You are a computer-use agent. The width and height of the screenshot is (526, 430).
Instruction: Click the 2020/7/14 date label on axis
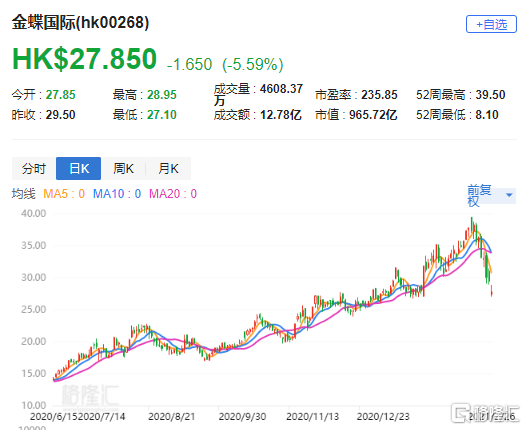coord(103,417)
